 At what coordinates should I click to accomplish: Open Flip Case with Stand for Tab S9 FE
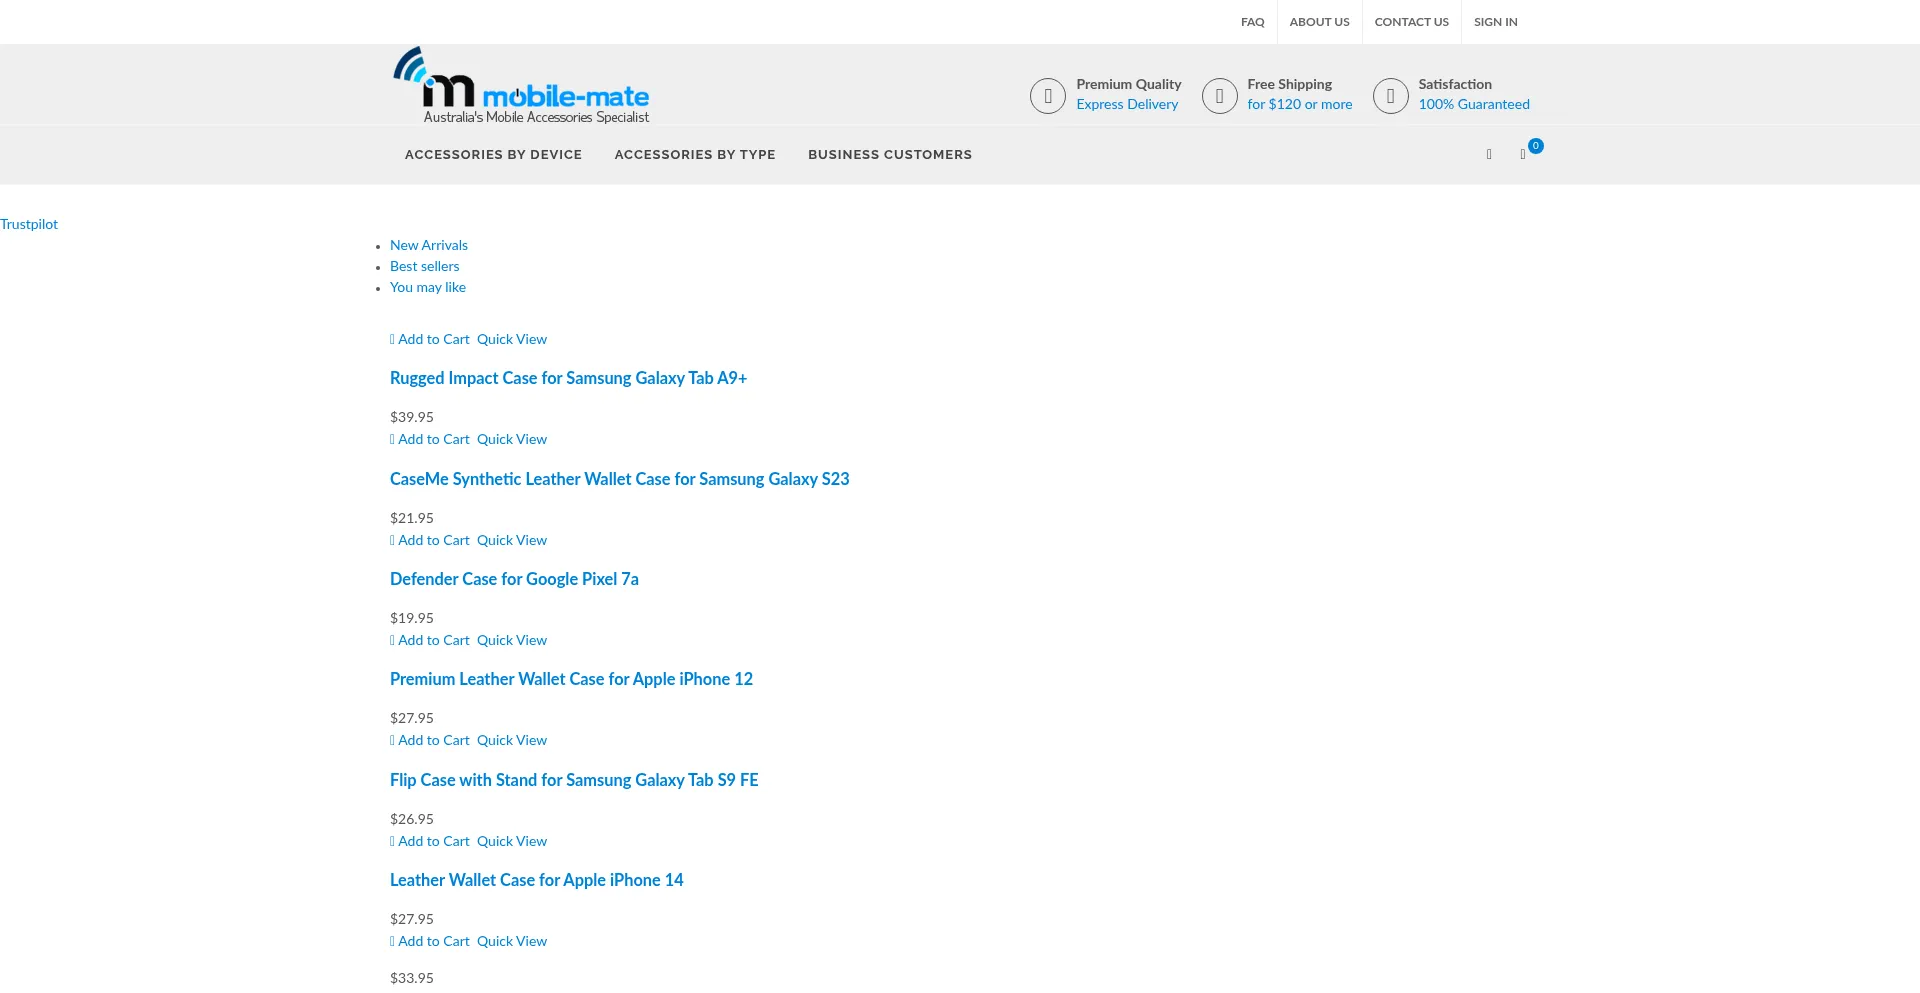[574, 780]
